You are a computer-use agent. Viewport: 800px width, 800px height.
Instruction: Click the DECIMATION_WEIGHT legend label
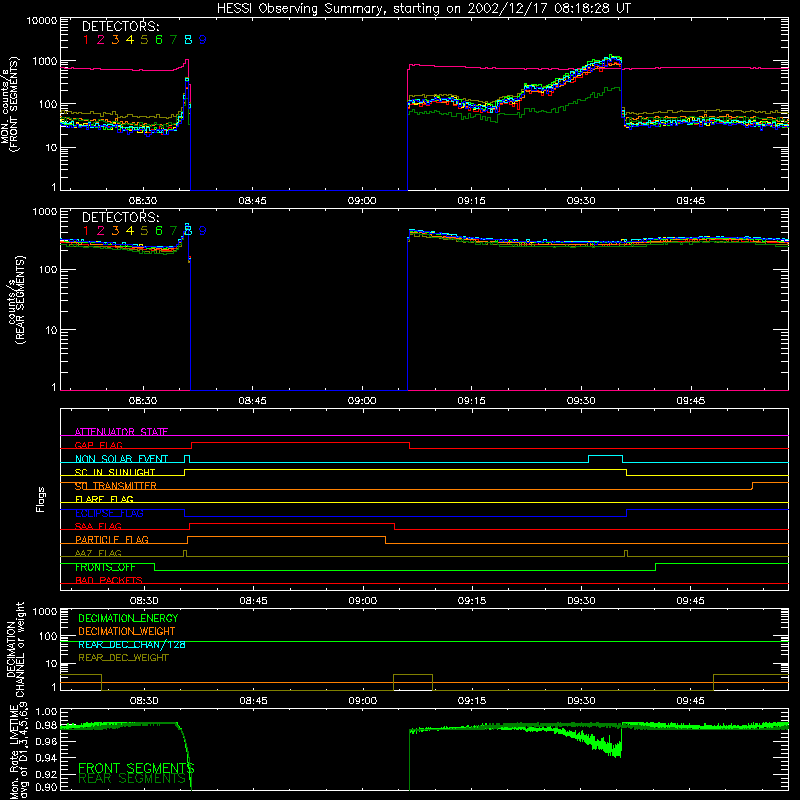coord(127,632)
